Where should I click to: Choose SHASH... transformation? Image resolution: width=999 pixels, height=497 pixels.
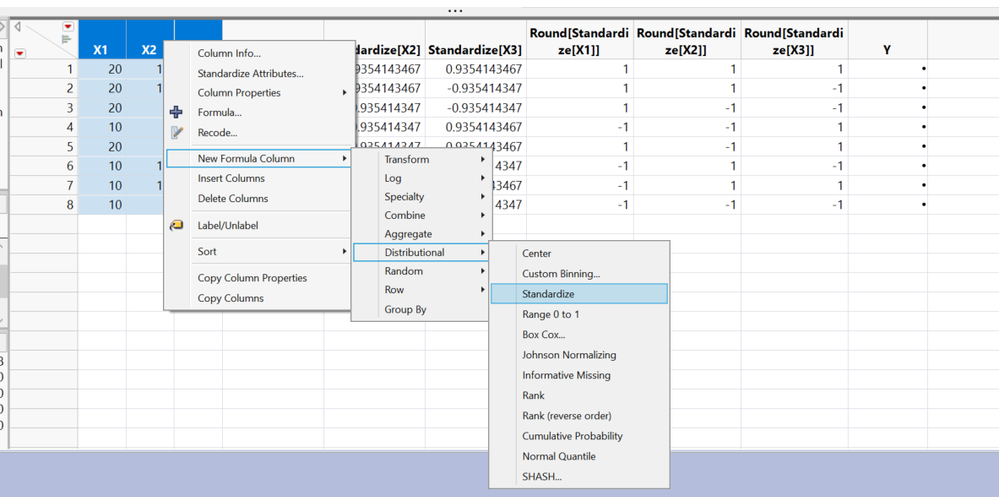coord(542,477)
